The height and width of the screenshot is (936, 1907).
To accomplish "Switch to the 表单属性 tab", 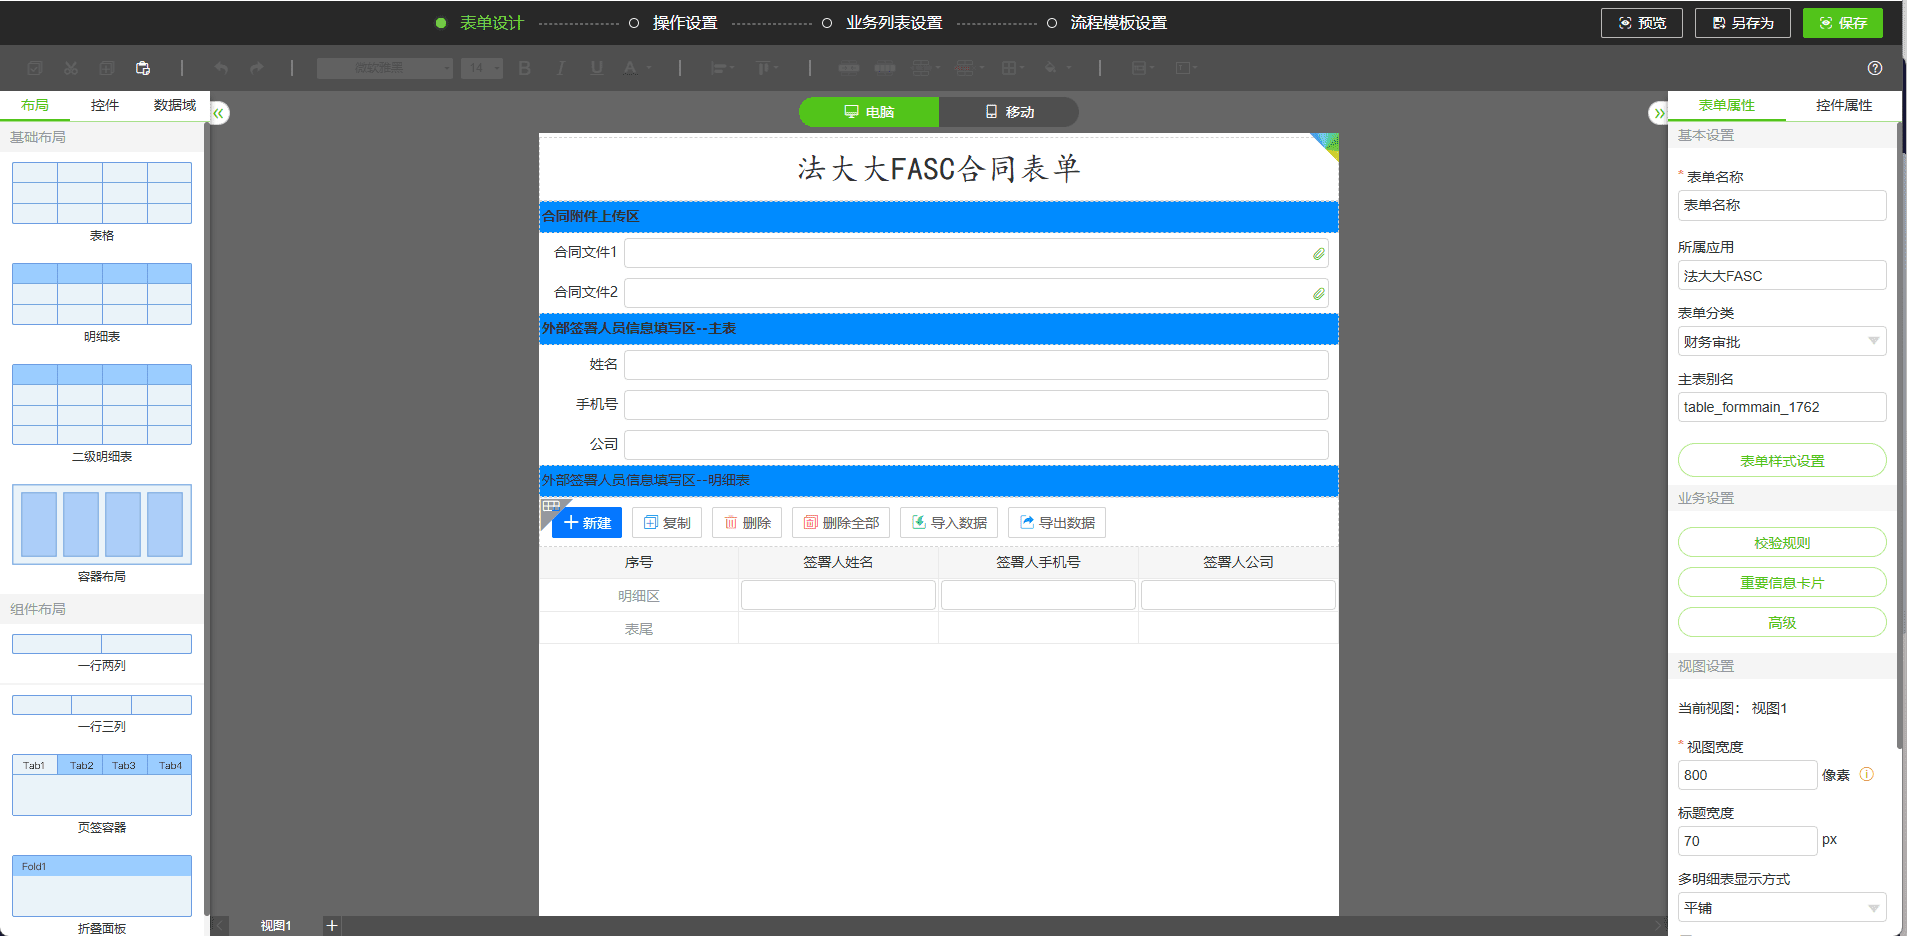I will (1727, 105).
